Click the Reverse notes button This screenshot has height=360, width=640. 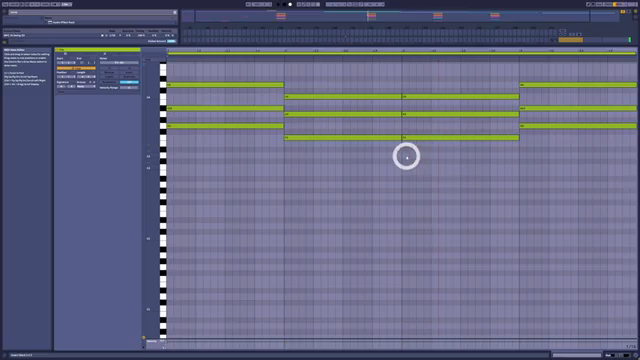point(109,72)
